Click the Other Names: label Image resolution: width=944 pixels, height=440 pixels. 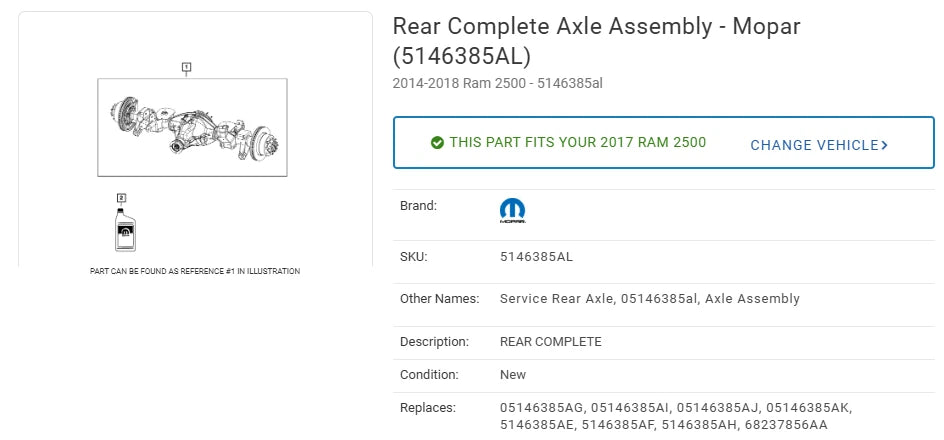pos(439,299)
